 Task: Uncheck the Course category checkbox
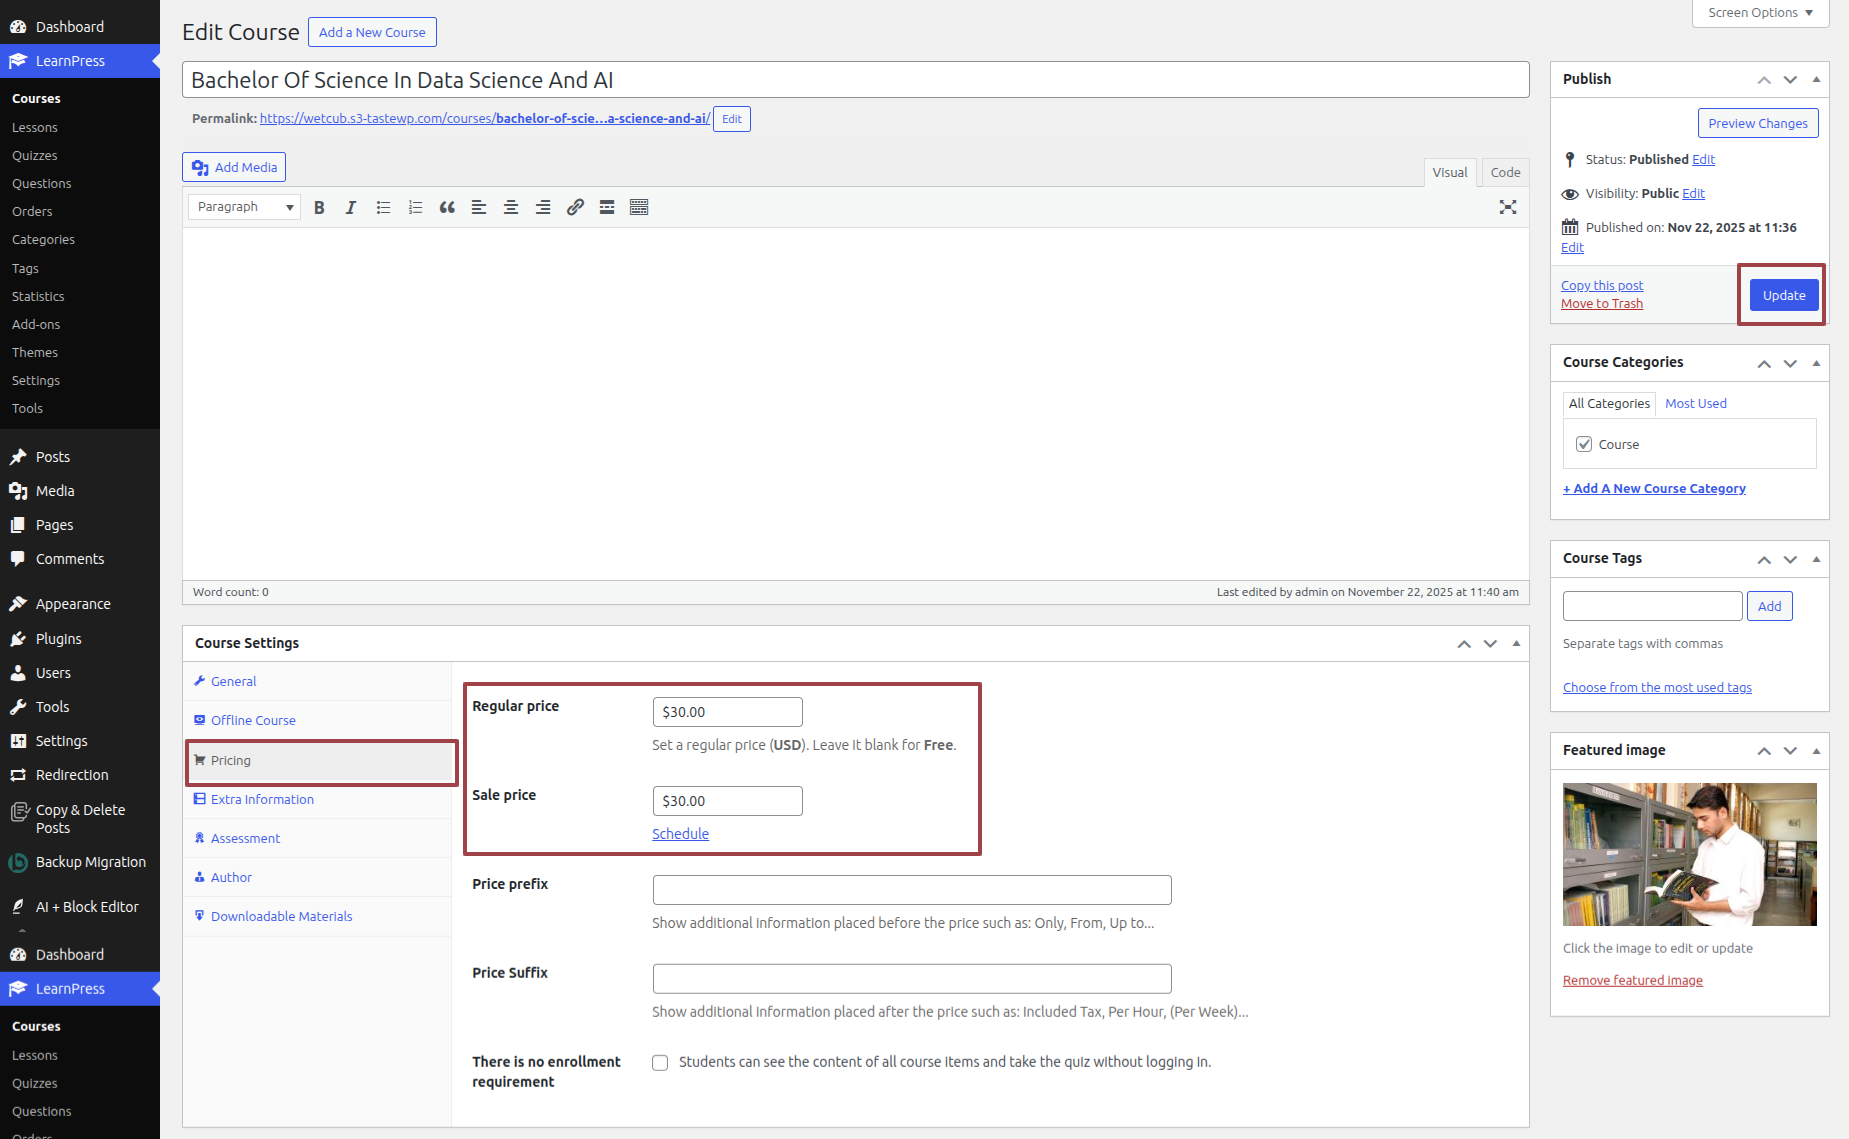click(x=1584, y=444)
